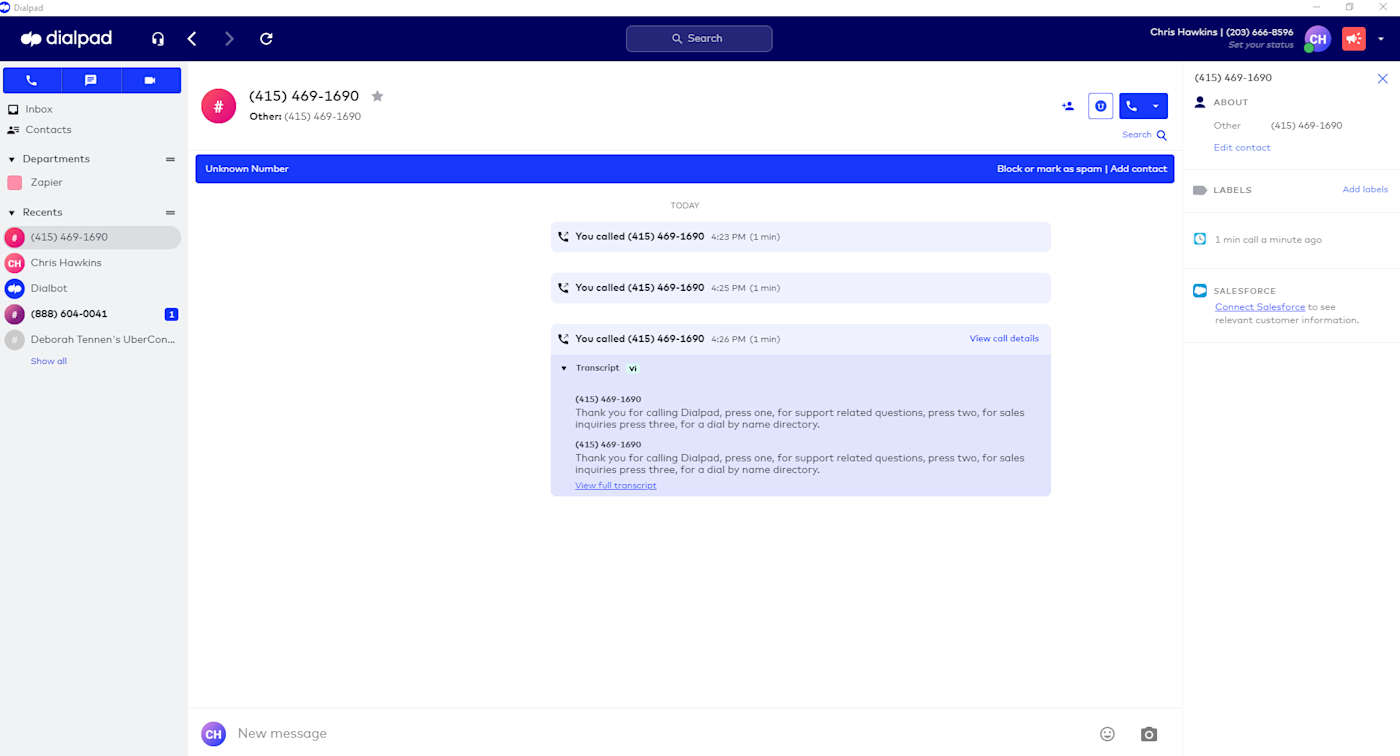
Task: Collapse the Transcript section
Action: [564, 368]
